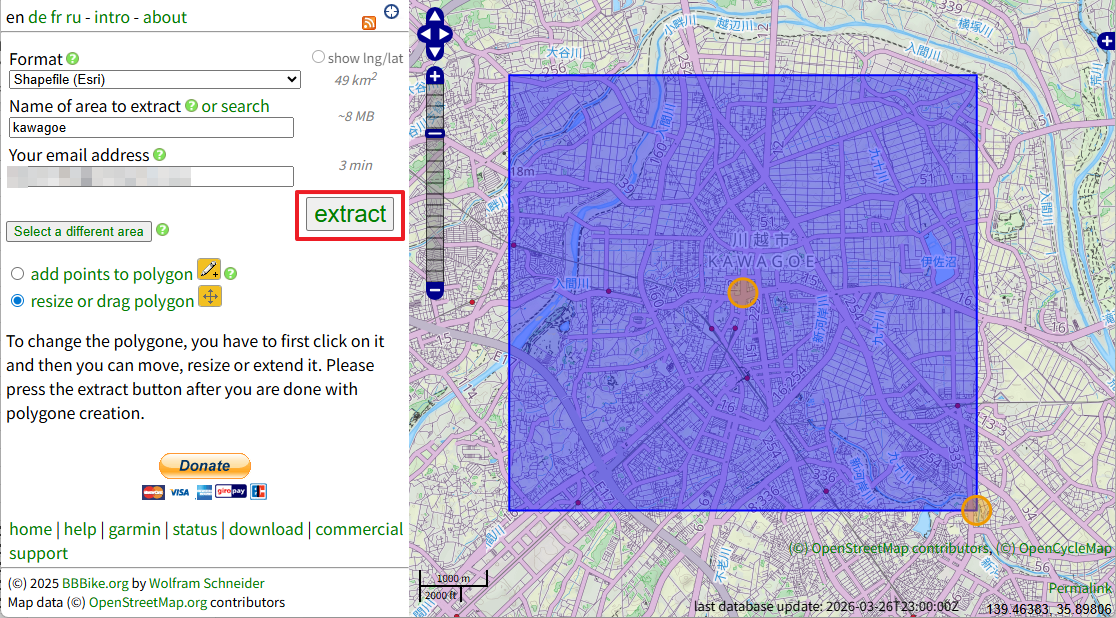Viewport: 1116px width, 618px height.
Task: Open the garmin footer link
Action: [134, 529]
